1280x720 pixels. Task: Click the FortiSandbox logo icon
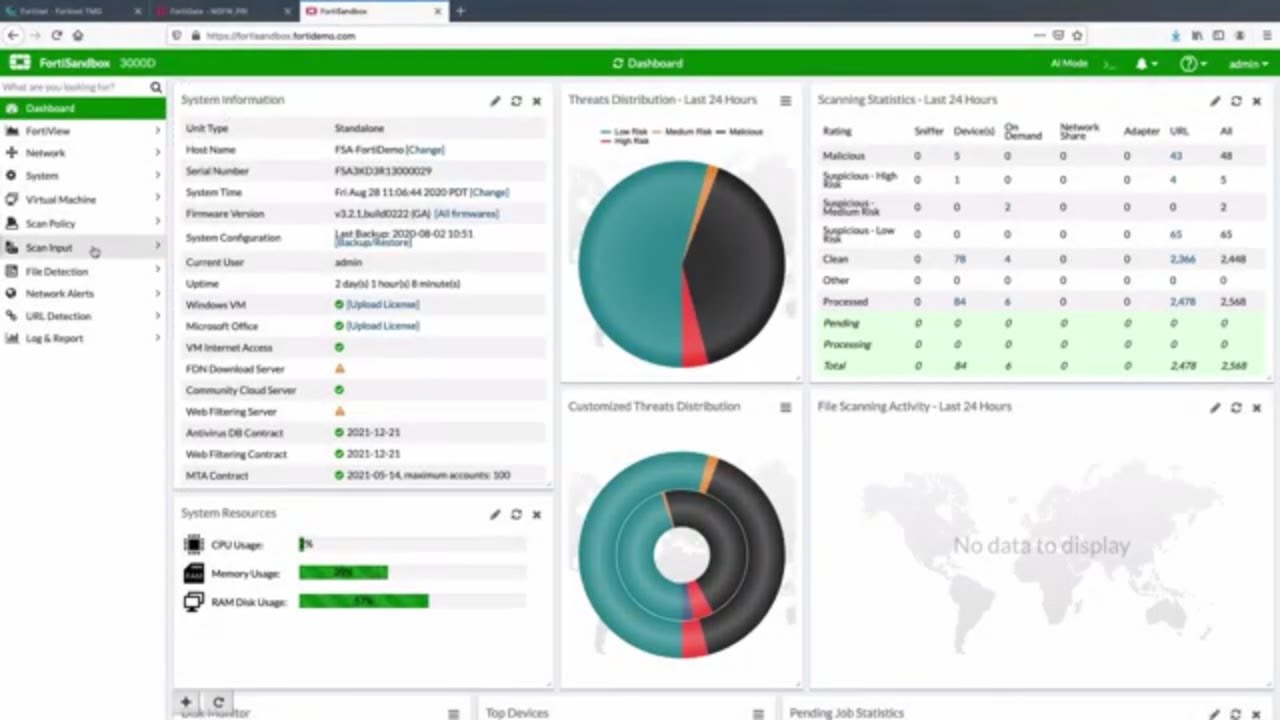[x=20, y=63]
